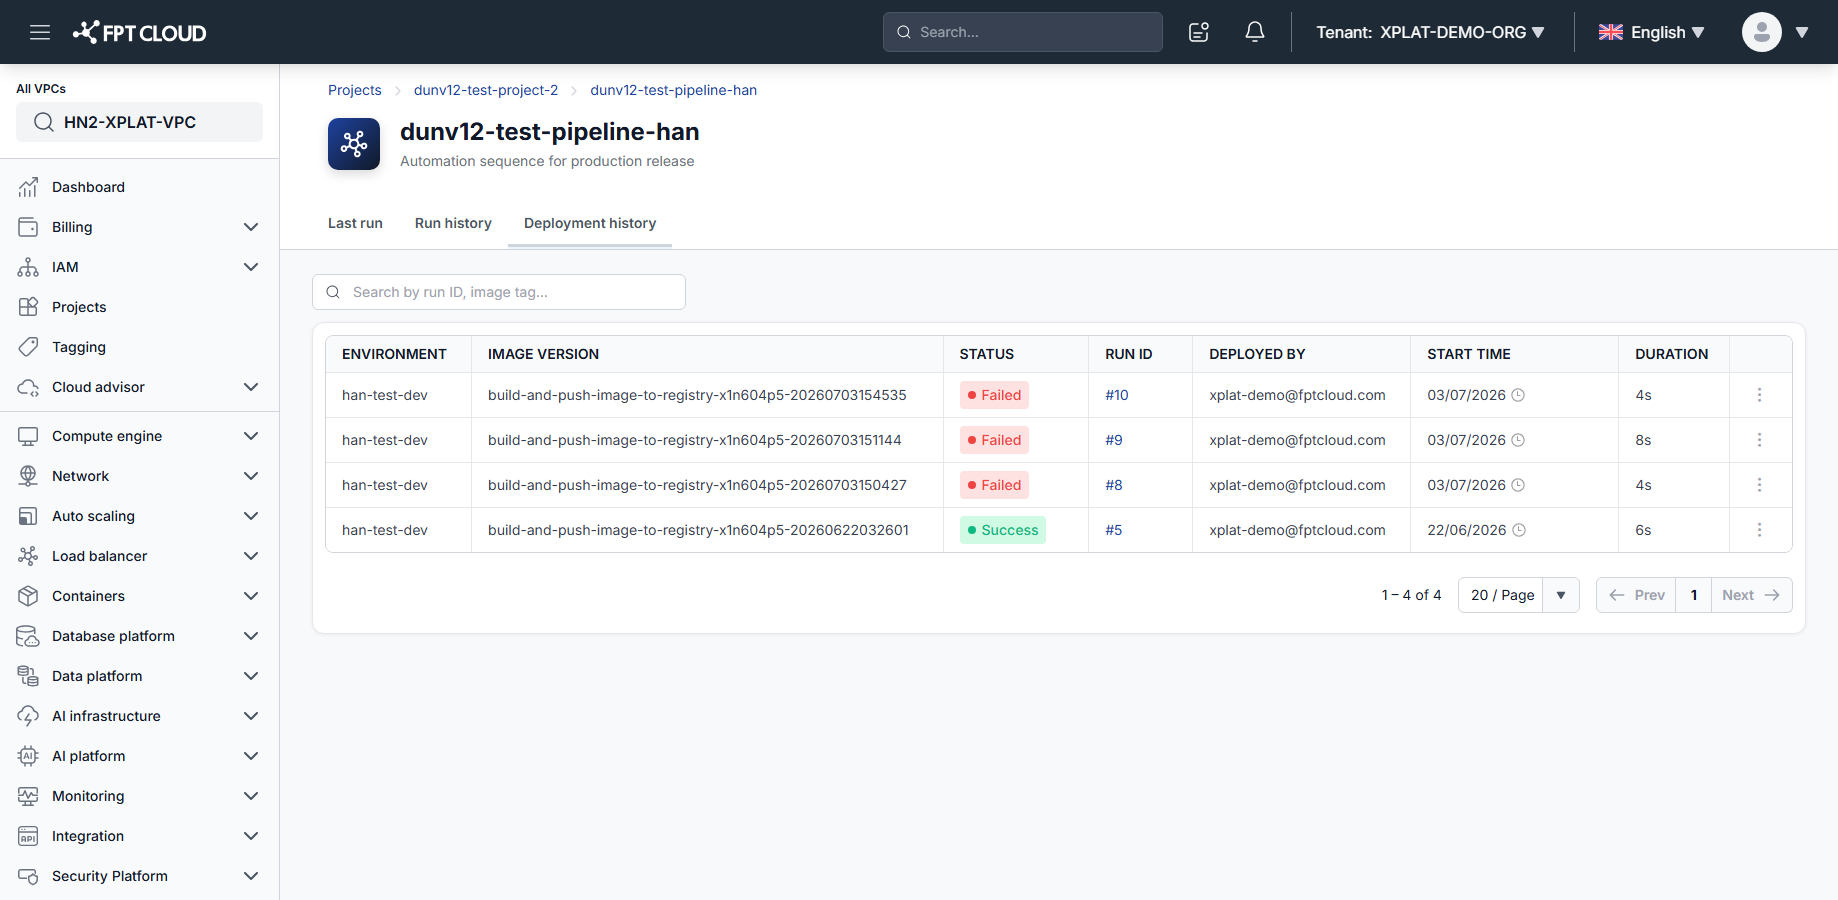Click the IAM hierarchy icon

[28, 267]
